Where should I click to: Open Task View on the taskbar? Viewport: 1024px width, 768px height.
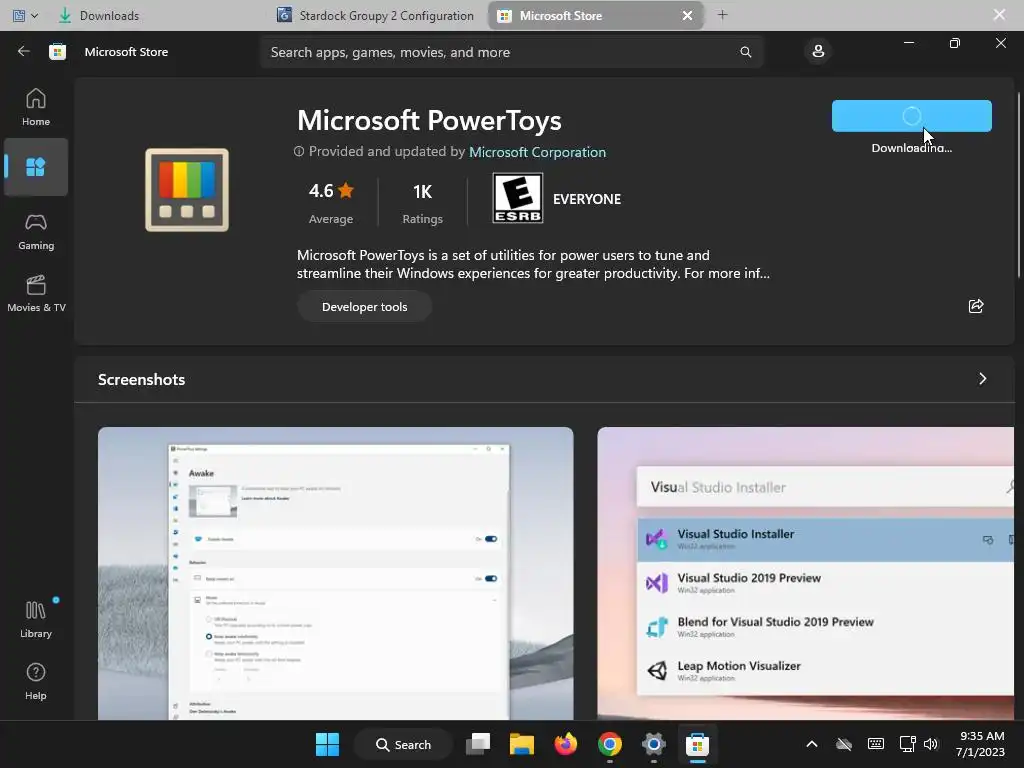click(478, 744)
